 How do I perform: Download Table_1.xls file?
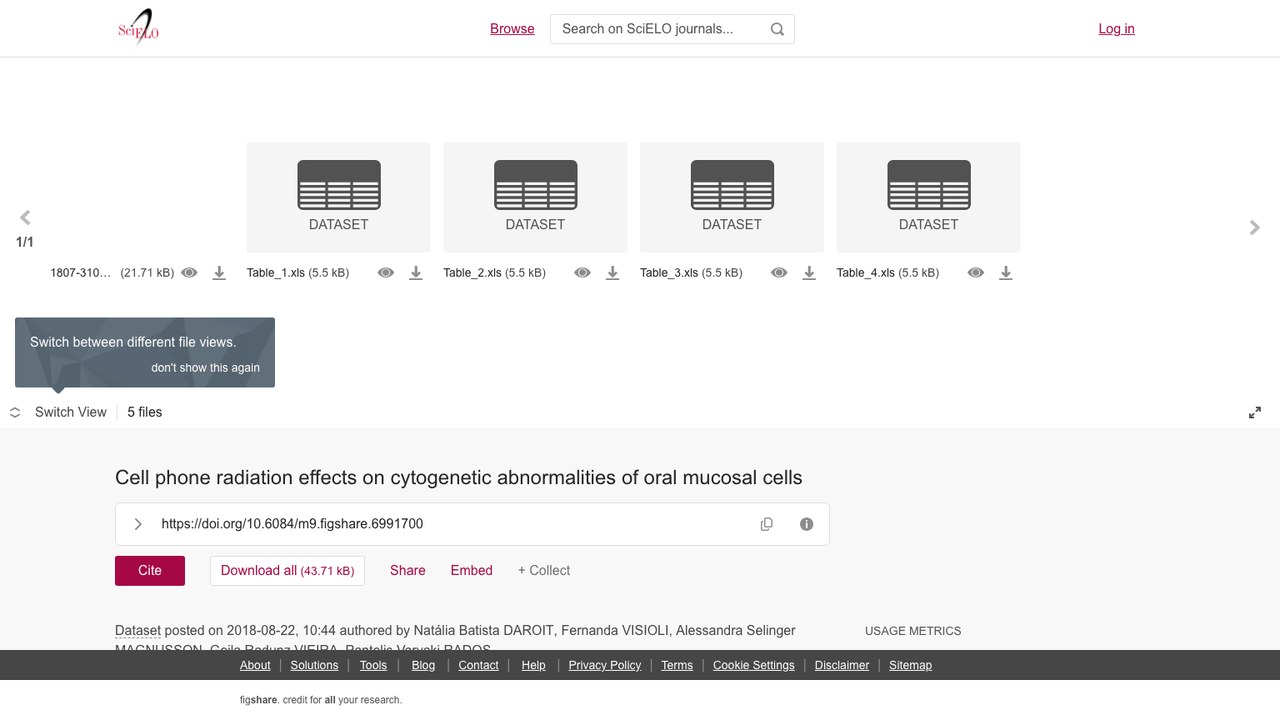coord(416,273)
